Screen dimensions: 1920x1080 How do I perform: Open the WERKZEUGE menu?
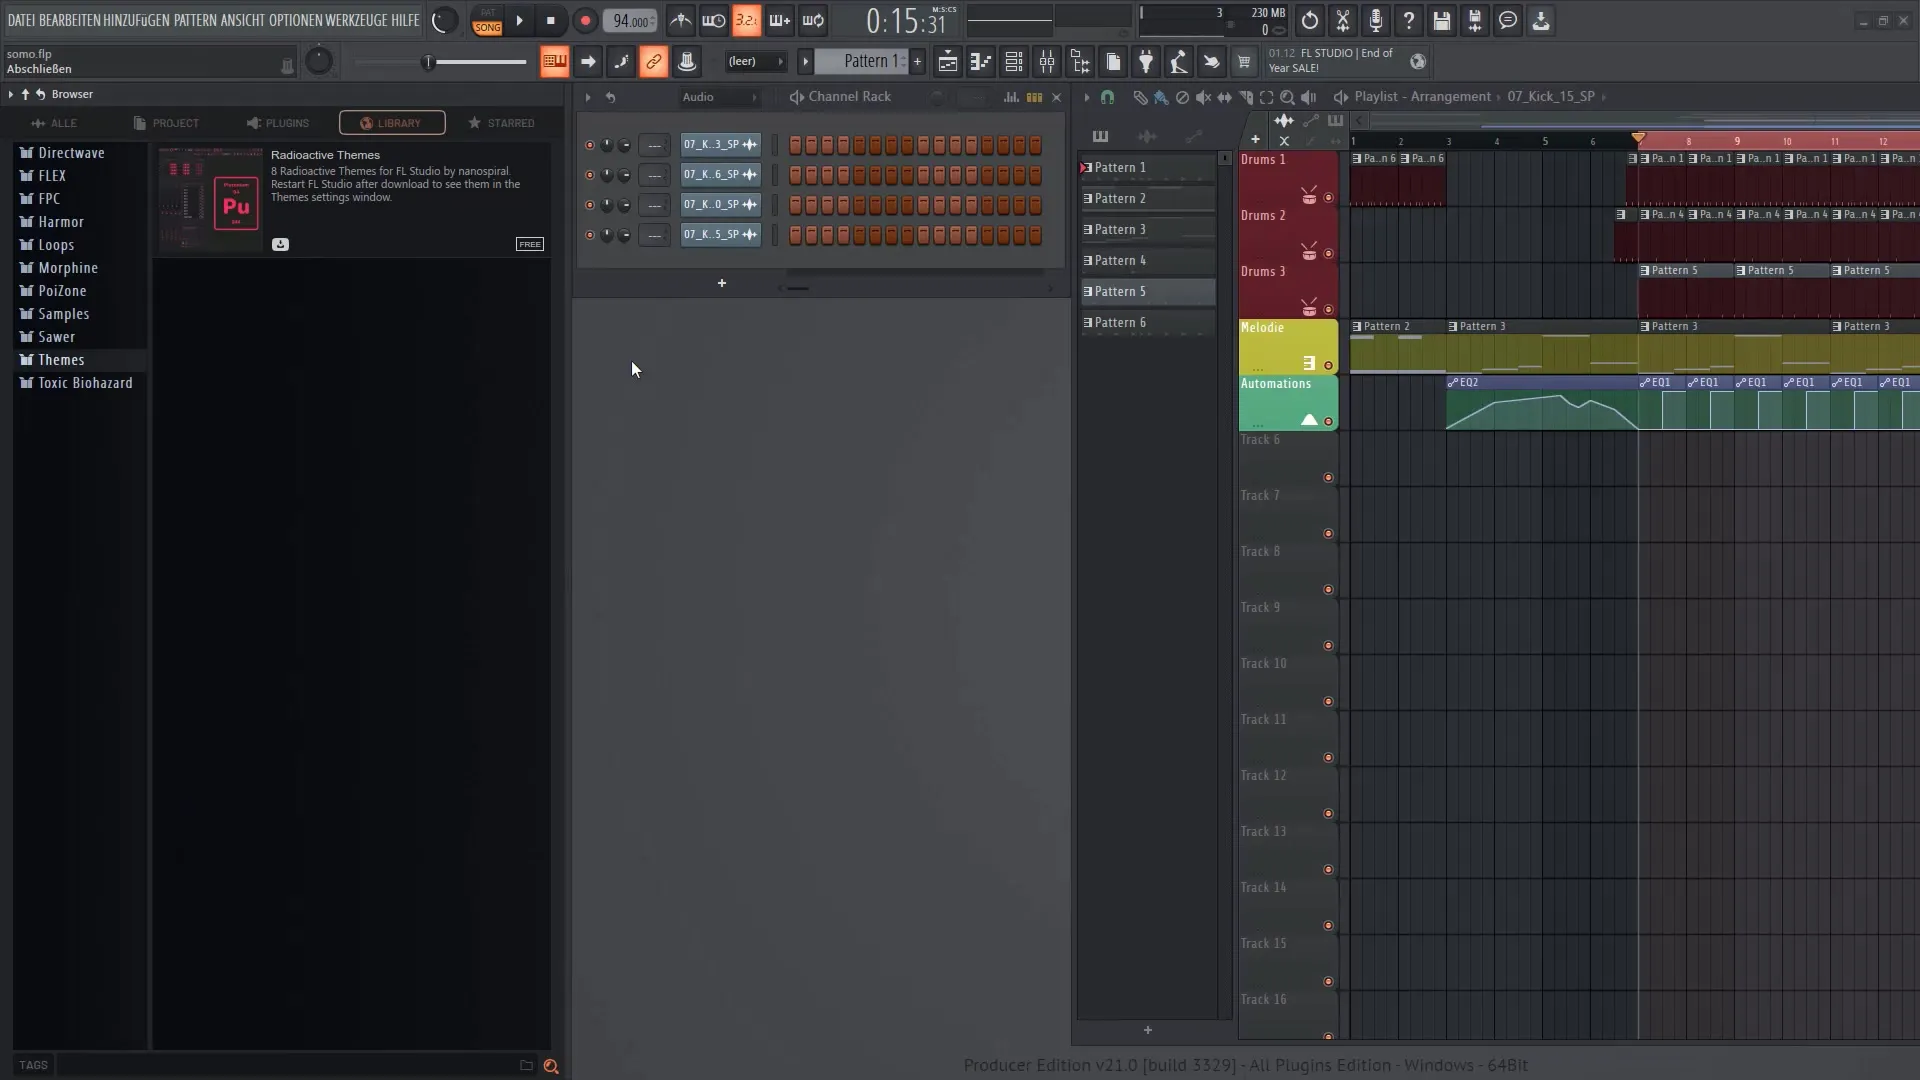click(356, 20)
